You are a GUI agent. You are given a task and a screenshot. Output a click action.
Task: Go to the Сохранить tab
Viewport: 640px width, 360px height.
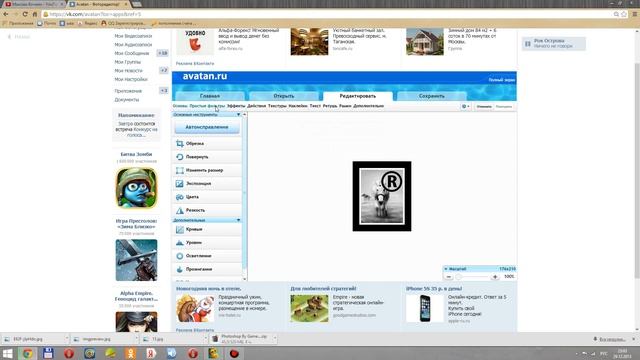click(x=431, y=96)
